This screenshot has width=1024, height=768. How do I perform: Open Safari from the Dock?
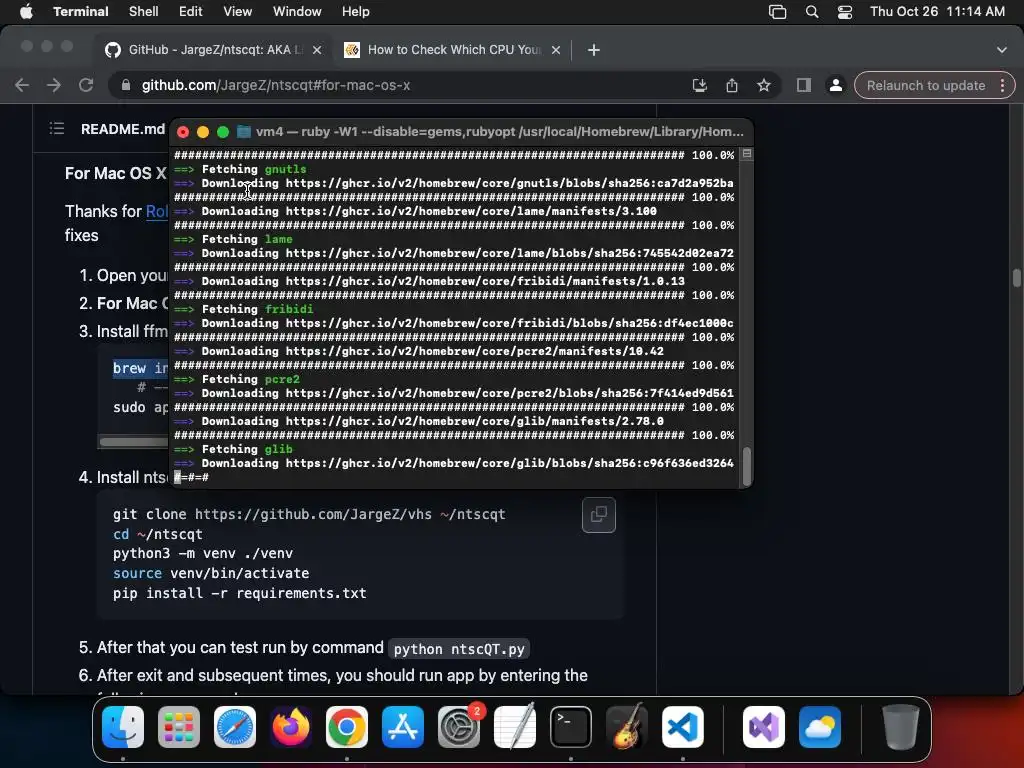[235, 727]
